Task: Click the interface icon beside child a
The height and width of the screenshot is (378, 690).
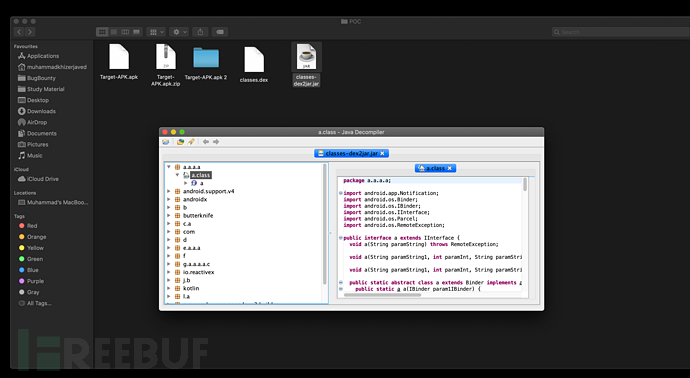Action: point(194,183)
